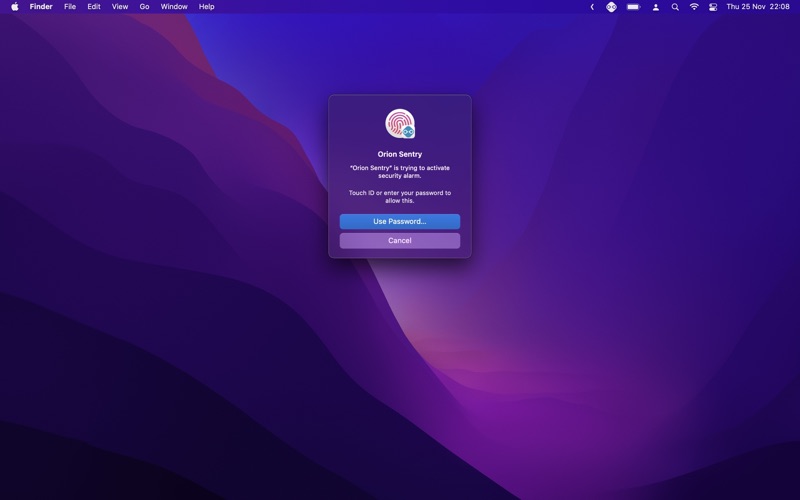The width and height of the screenshot is (800, 500).
Task: Open Control Centre
Action: pos(713,7)
